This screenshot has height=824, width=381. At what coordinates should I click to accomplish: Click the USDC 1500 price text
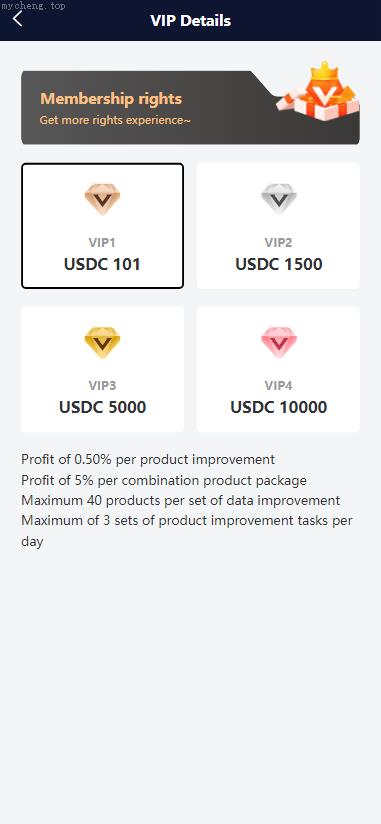click(279, 264)
